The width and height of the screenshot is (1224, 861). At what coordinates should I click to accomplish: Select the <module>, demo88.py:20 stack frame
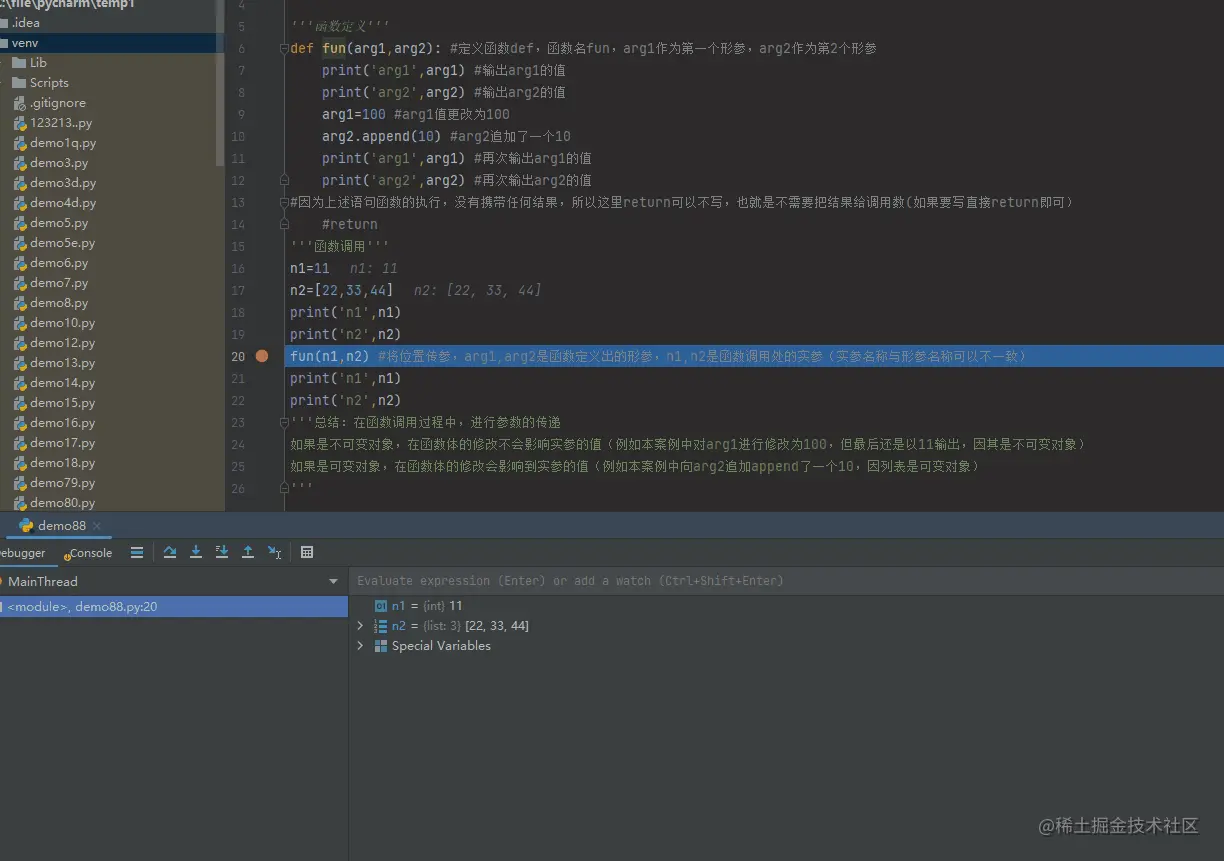(x=174, y=606)
